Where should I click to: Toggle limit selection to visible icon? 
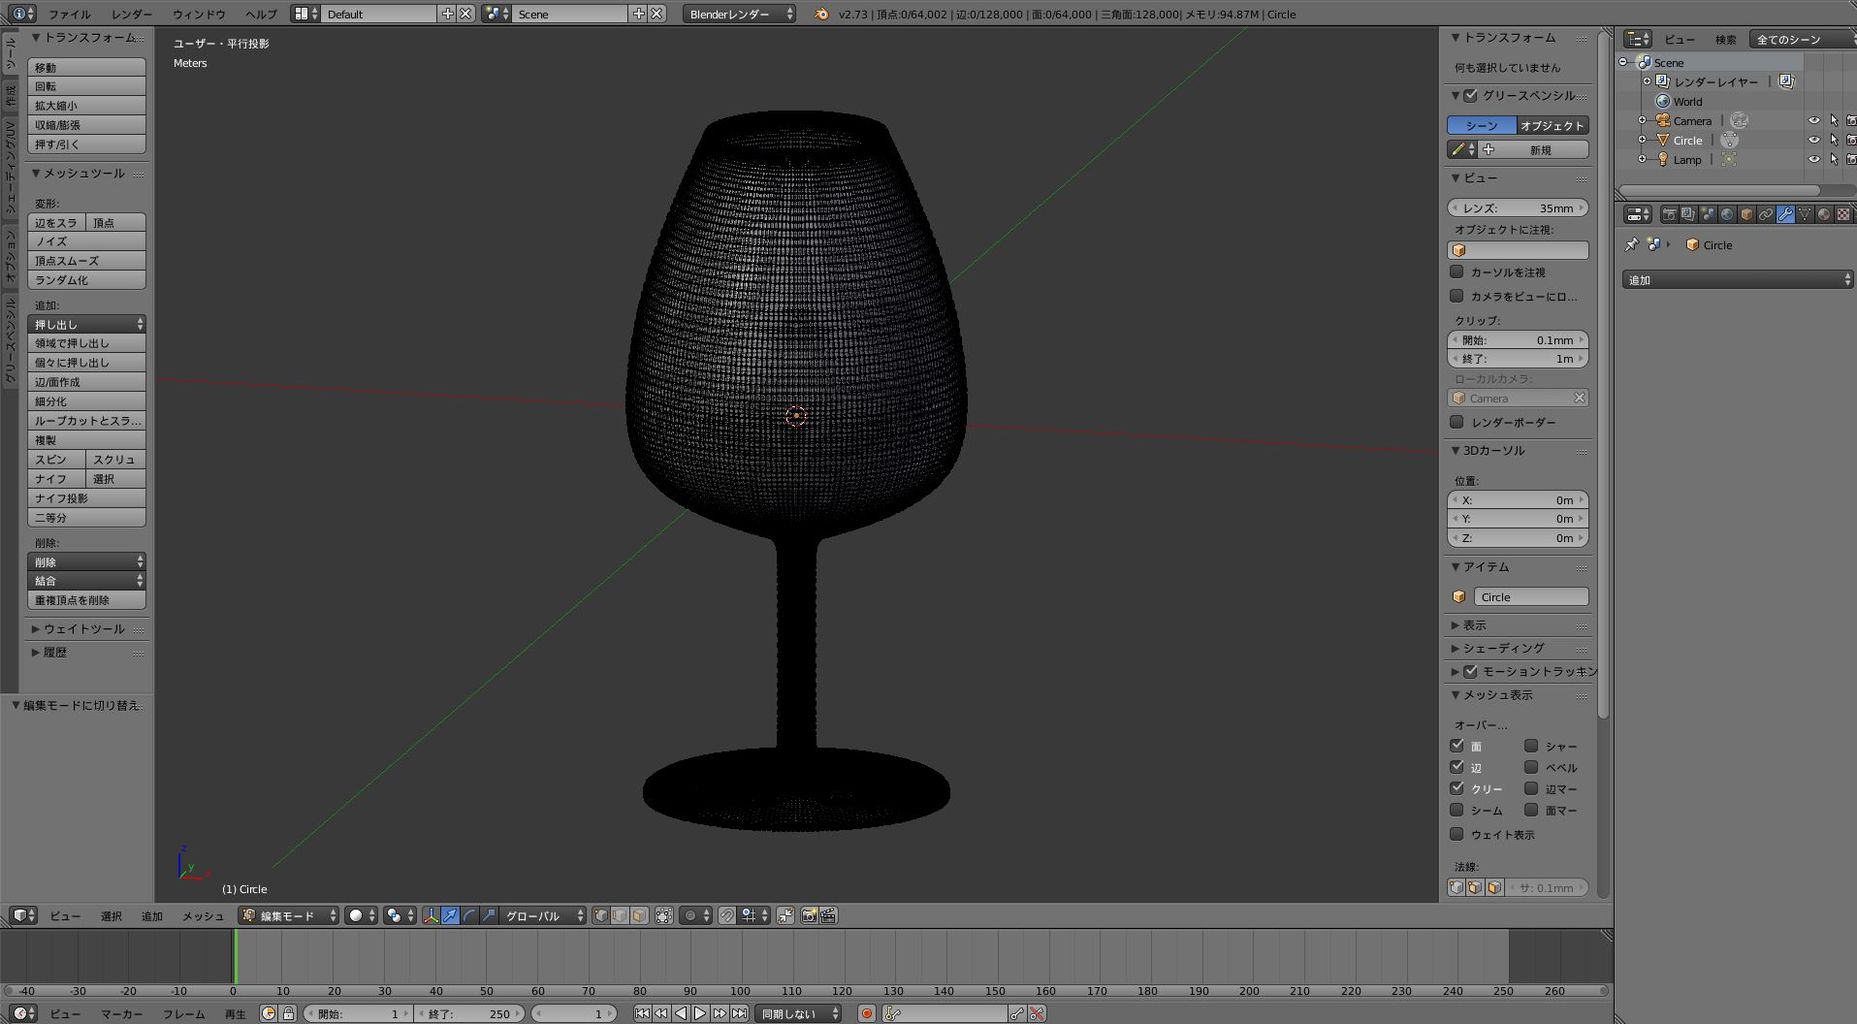click(664, 915)
